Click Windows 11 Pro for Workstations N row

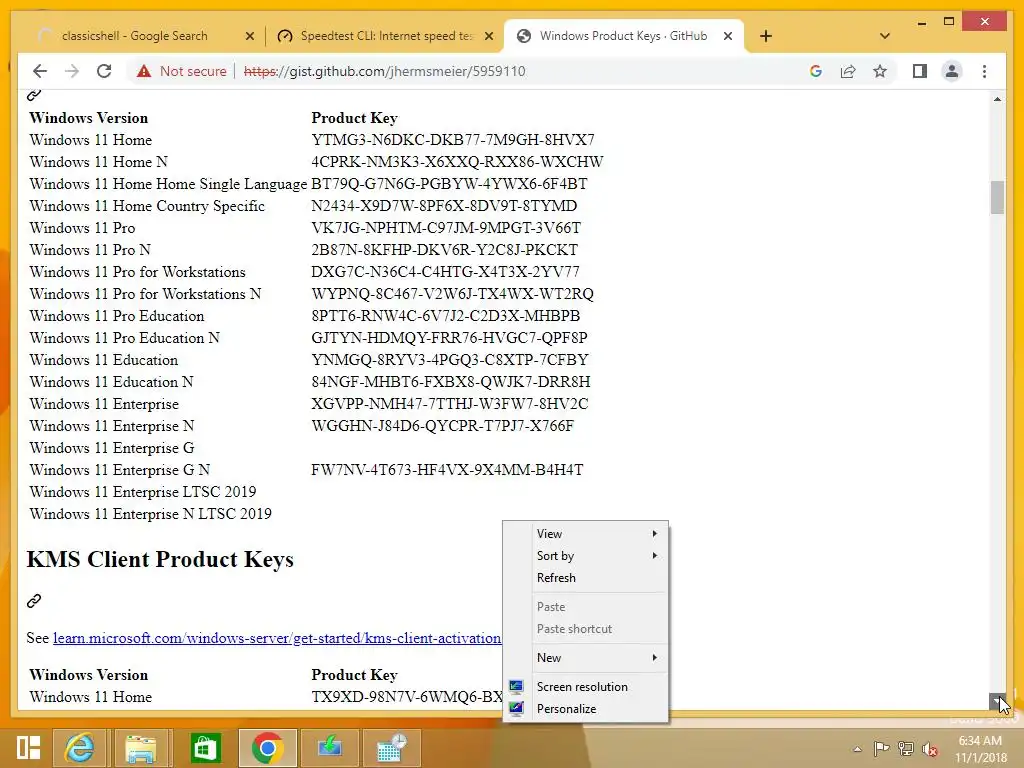(x=311, y=294)
